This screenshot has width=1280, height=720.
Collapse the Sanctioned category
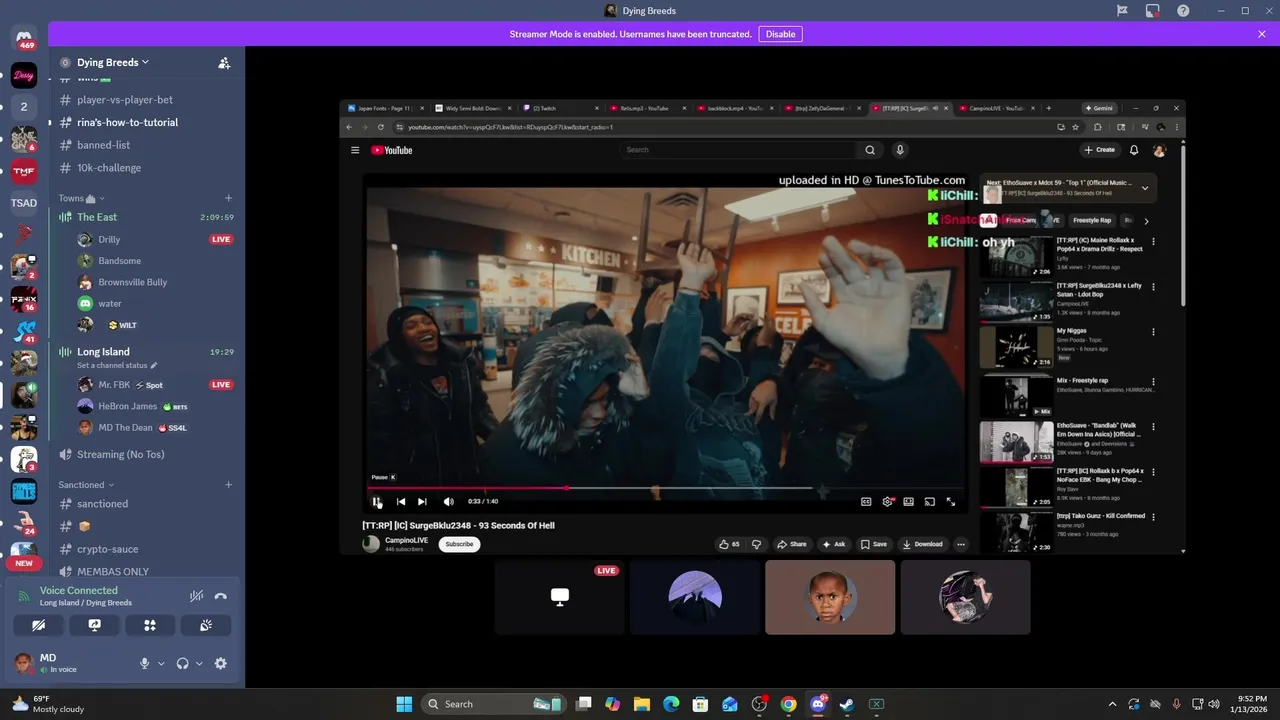coord(86,485)
